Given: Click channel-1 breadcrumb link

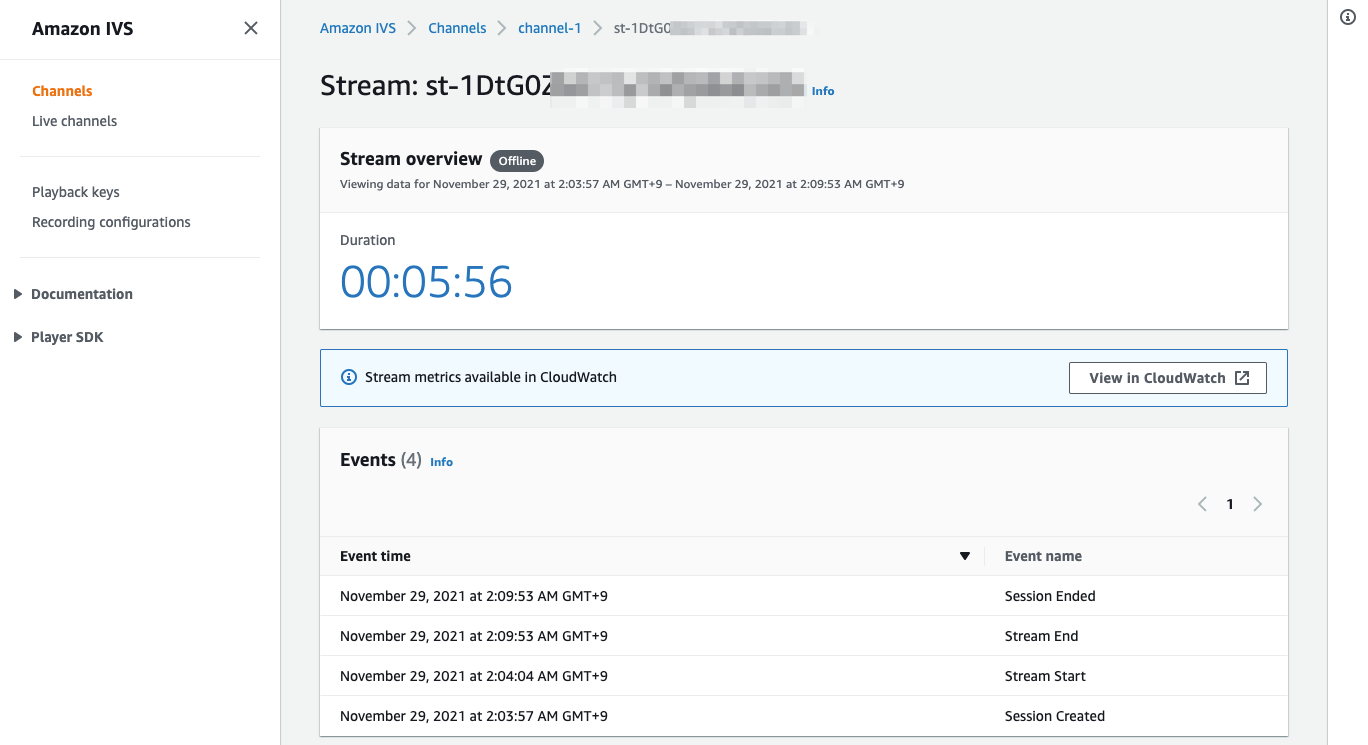Looking at the screenshot, I should [x=549, y=28].
